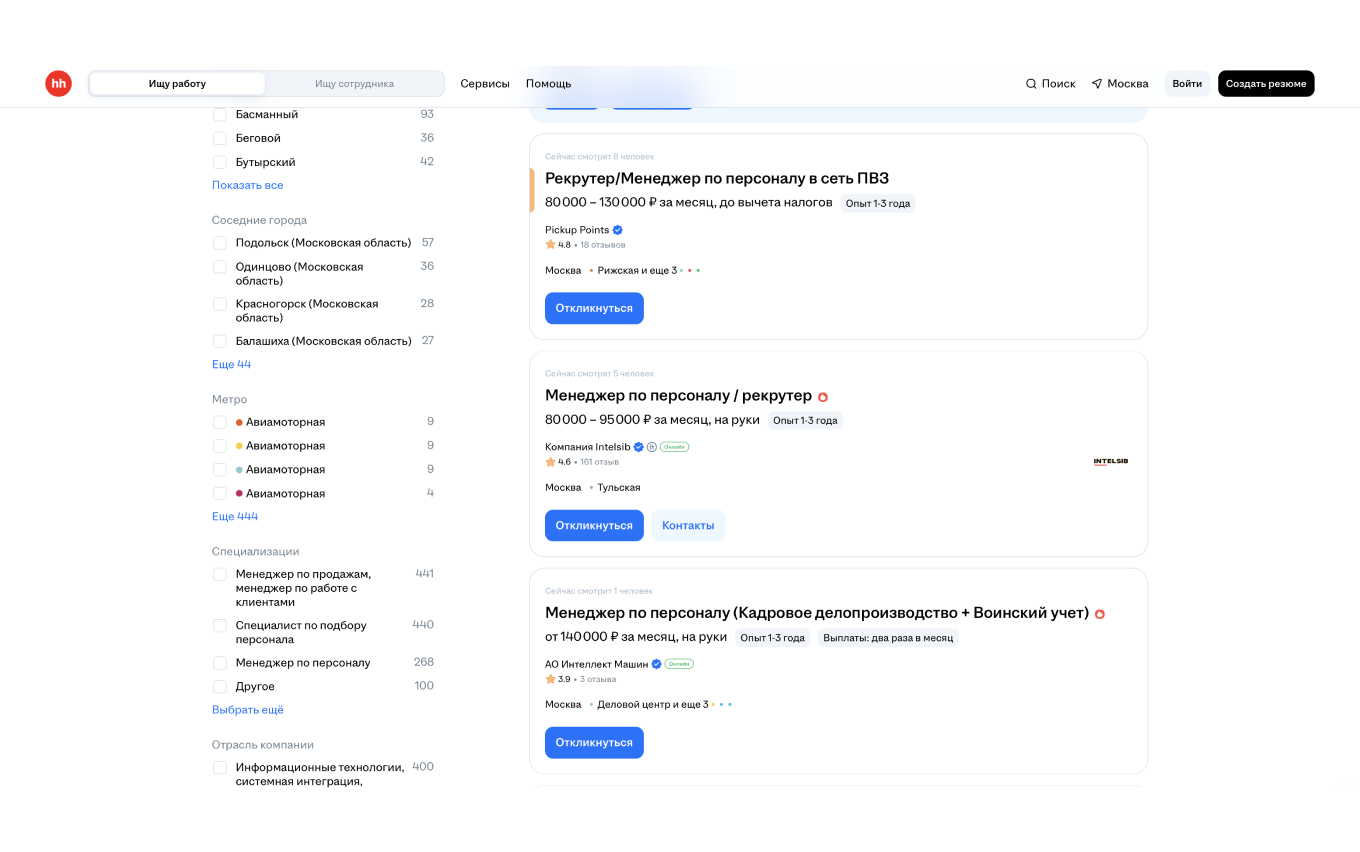Click Онлайн badge next to АО Интеллект Машин
Viewport: 1360px width, 852px height.
click(x=679, y=664)
